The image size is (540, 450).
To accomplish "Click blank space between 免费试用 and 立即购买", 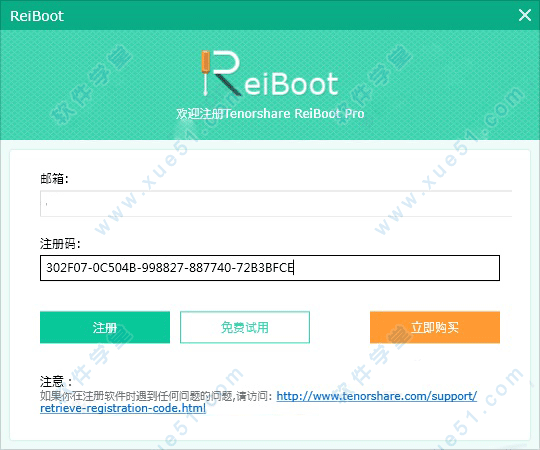I will coord(340,327).
